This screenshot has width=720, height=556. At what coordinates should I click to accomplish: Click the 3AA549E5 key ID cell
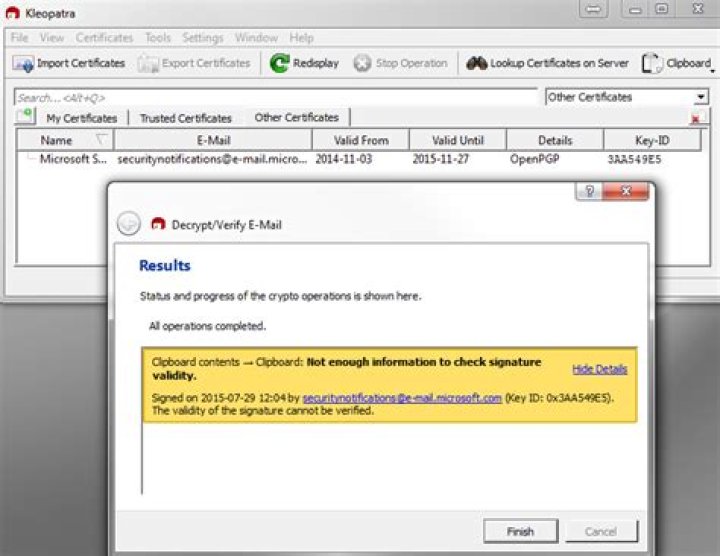[x=634, y=159]
